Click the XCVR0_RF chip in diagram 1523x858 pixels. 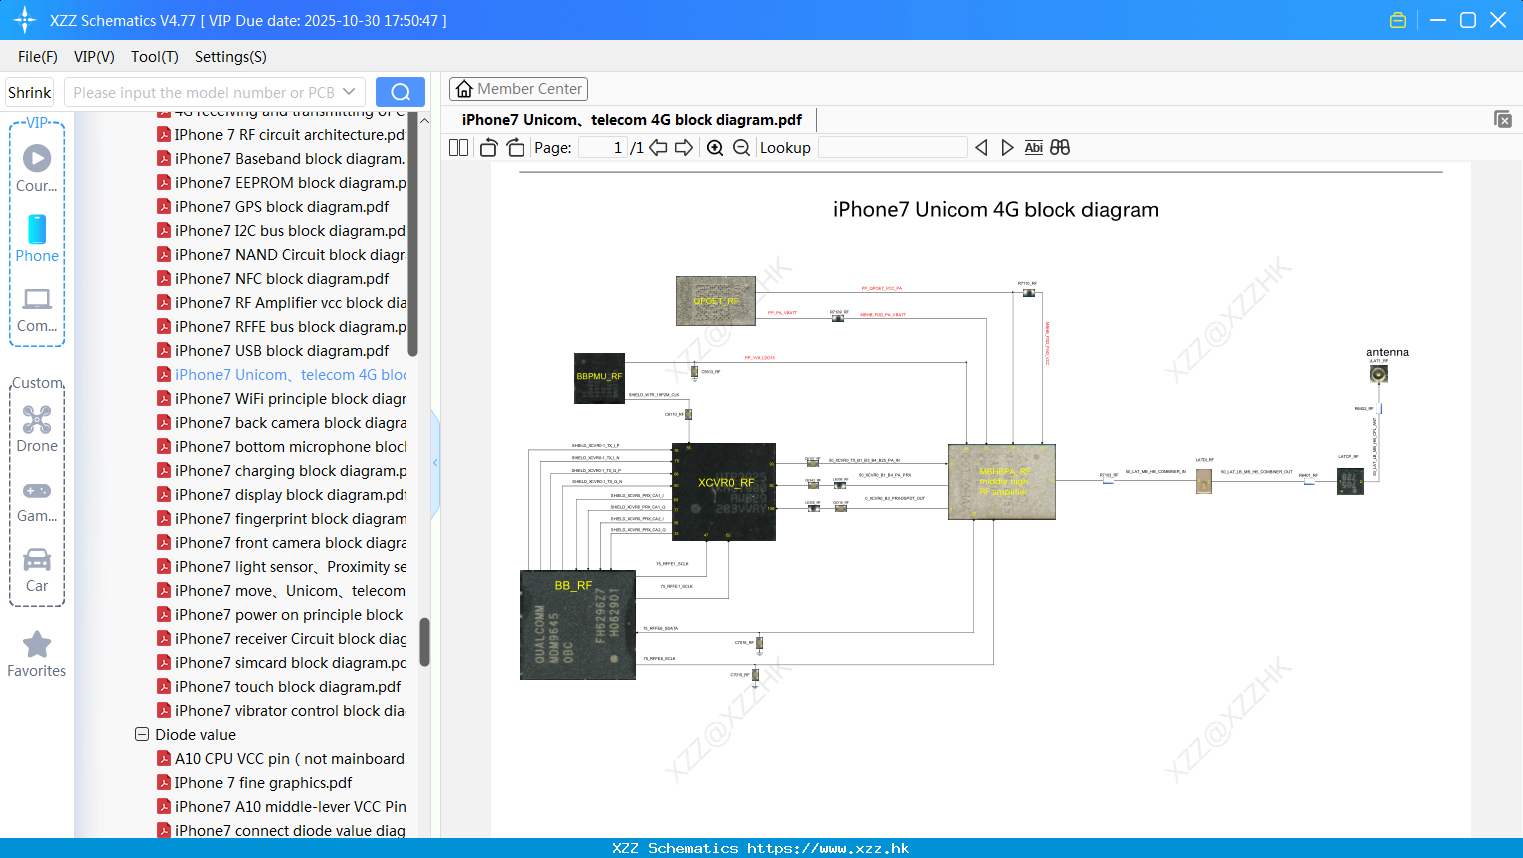(x=724, y=492)
